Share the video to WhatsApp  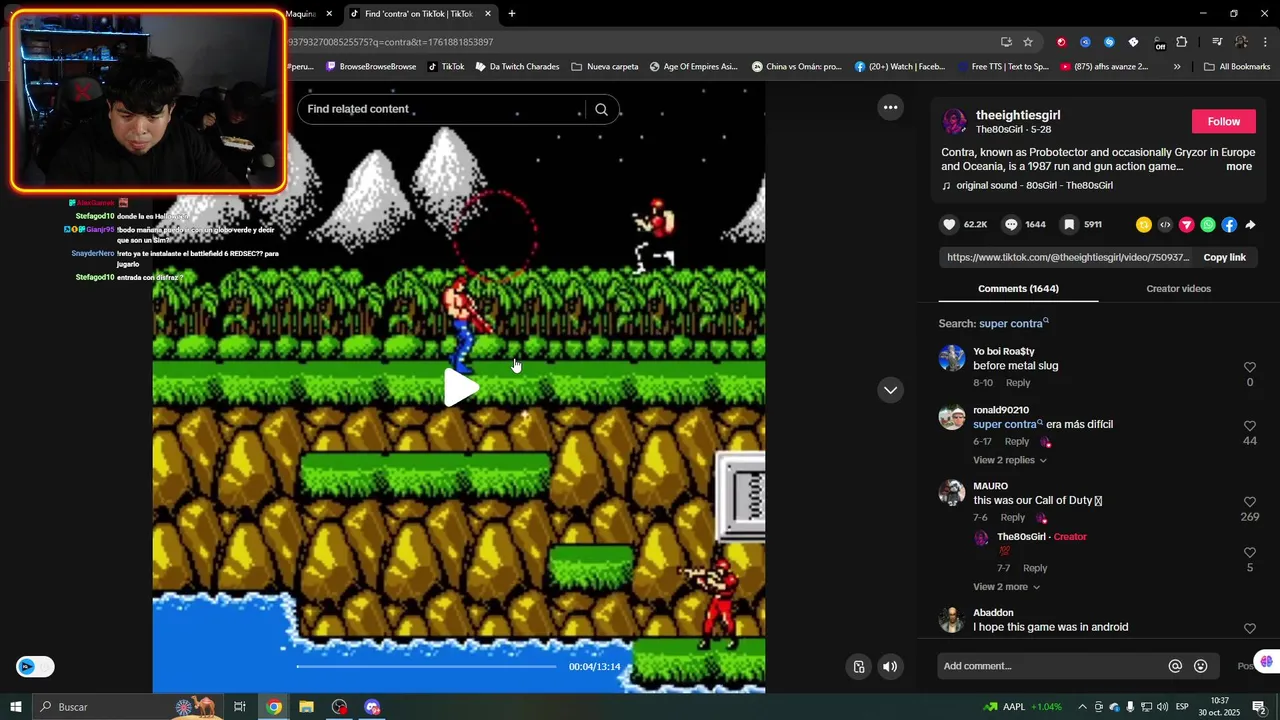(x=1208, y=225)
